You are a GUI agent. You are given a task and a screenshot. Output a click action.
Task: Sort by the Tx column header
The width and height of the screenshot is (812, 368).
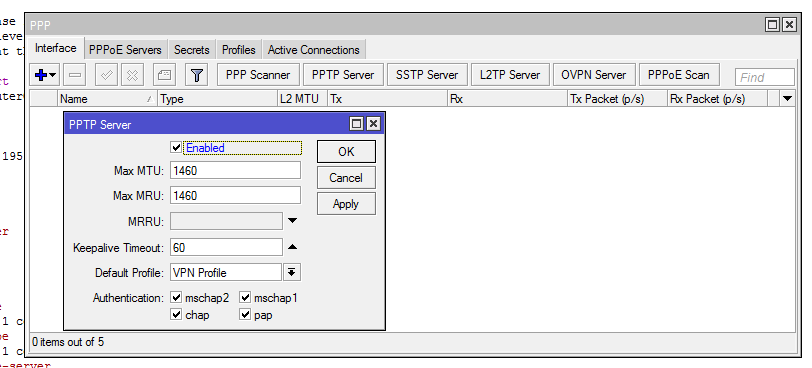point(387,98)
